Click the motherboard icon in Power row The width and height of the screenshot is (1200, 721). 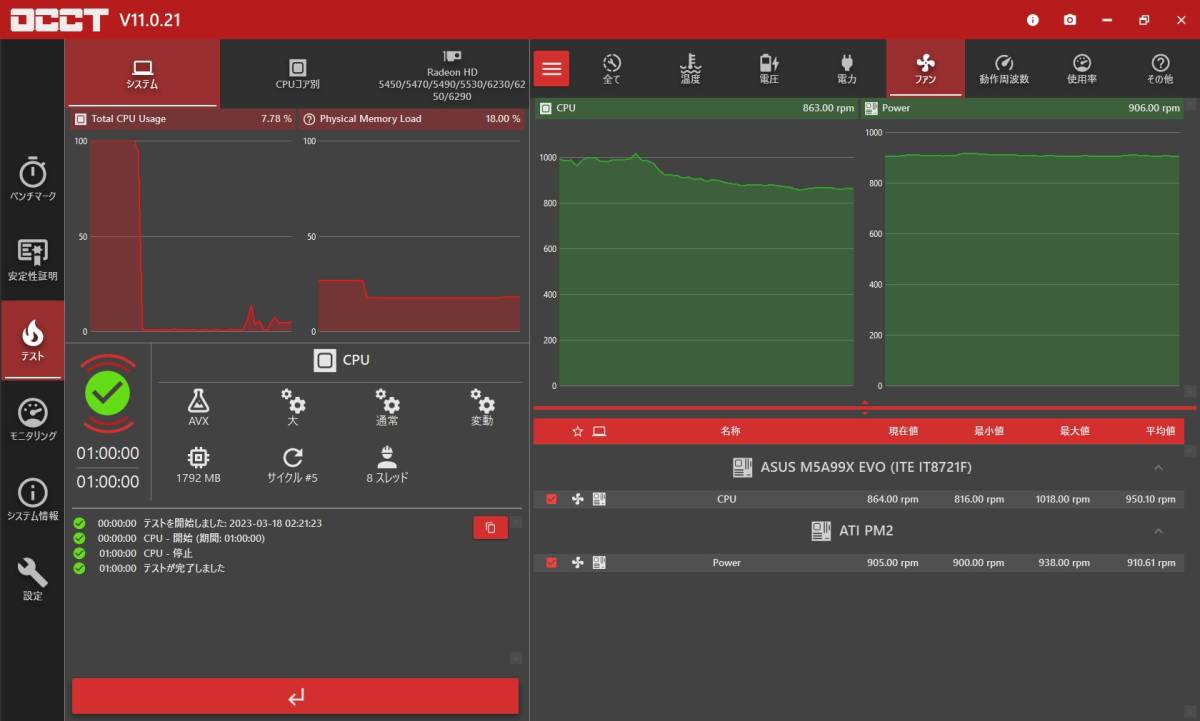click(x=599, y=563)
